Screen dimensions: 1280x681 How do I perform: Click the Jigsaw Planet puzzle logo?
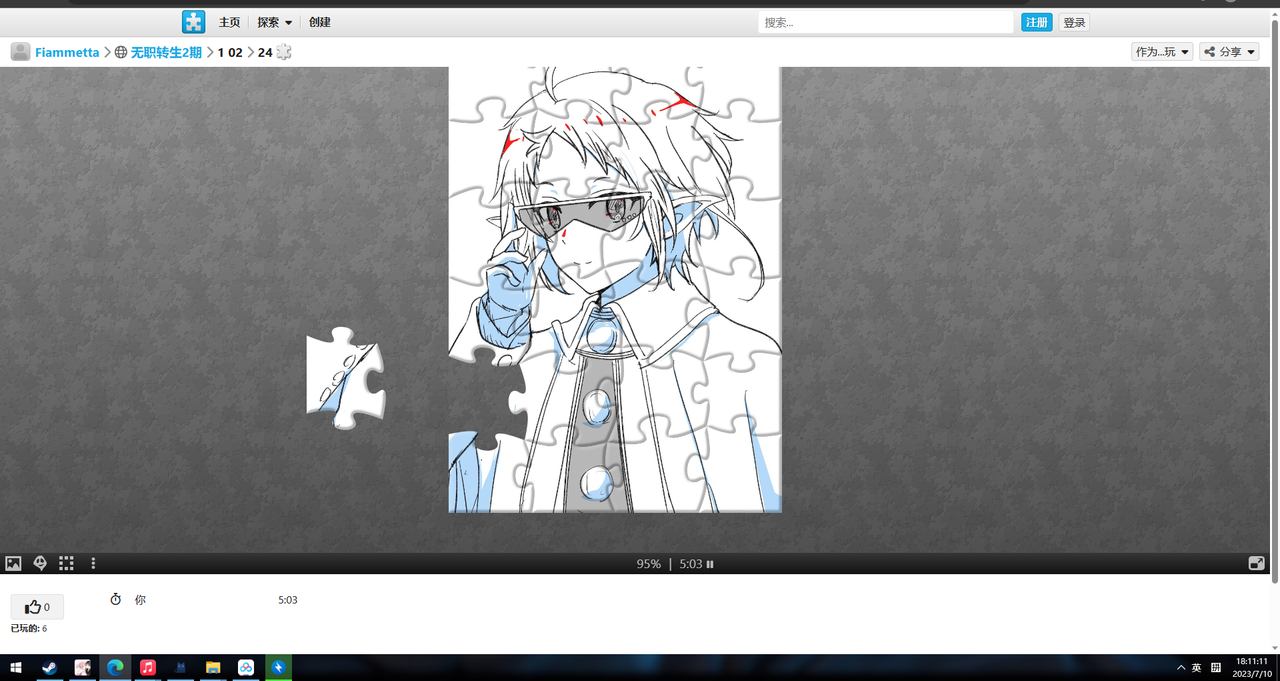click(193, 22)
